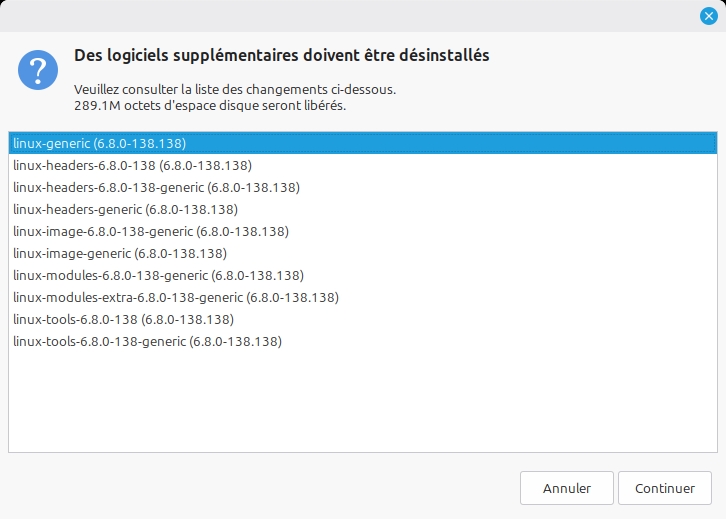726x519 pixels.
Task: Close the dialog with the blue X icon
Action: point(708,16)
